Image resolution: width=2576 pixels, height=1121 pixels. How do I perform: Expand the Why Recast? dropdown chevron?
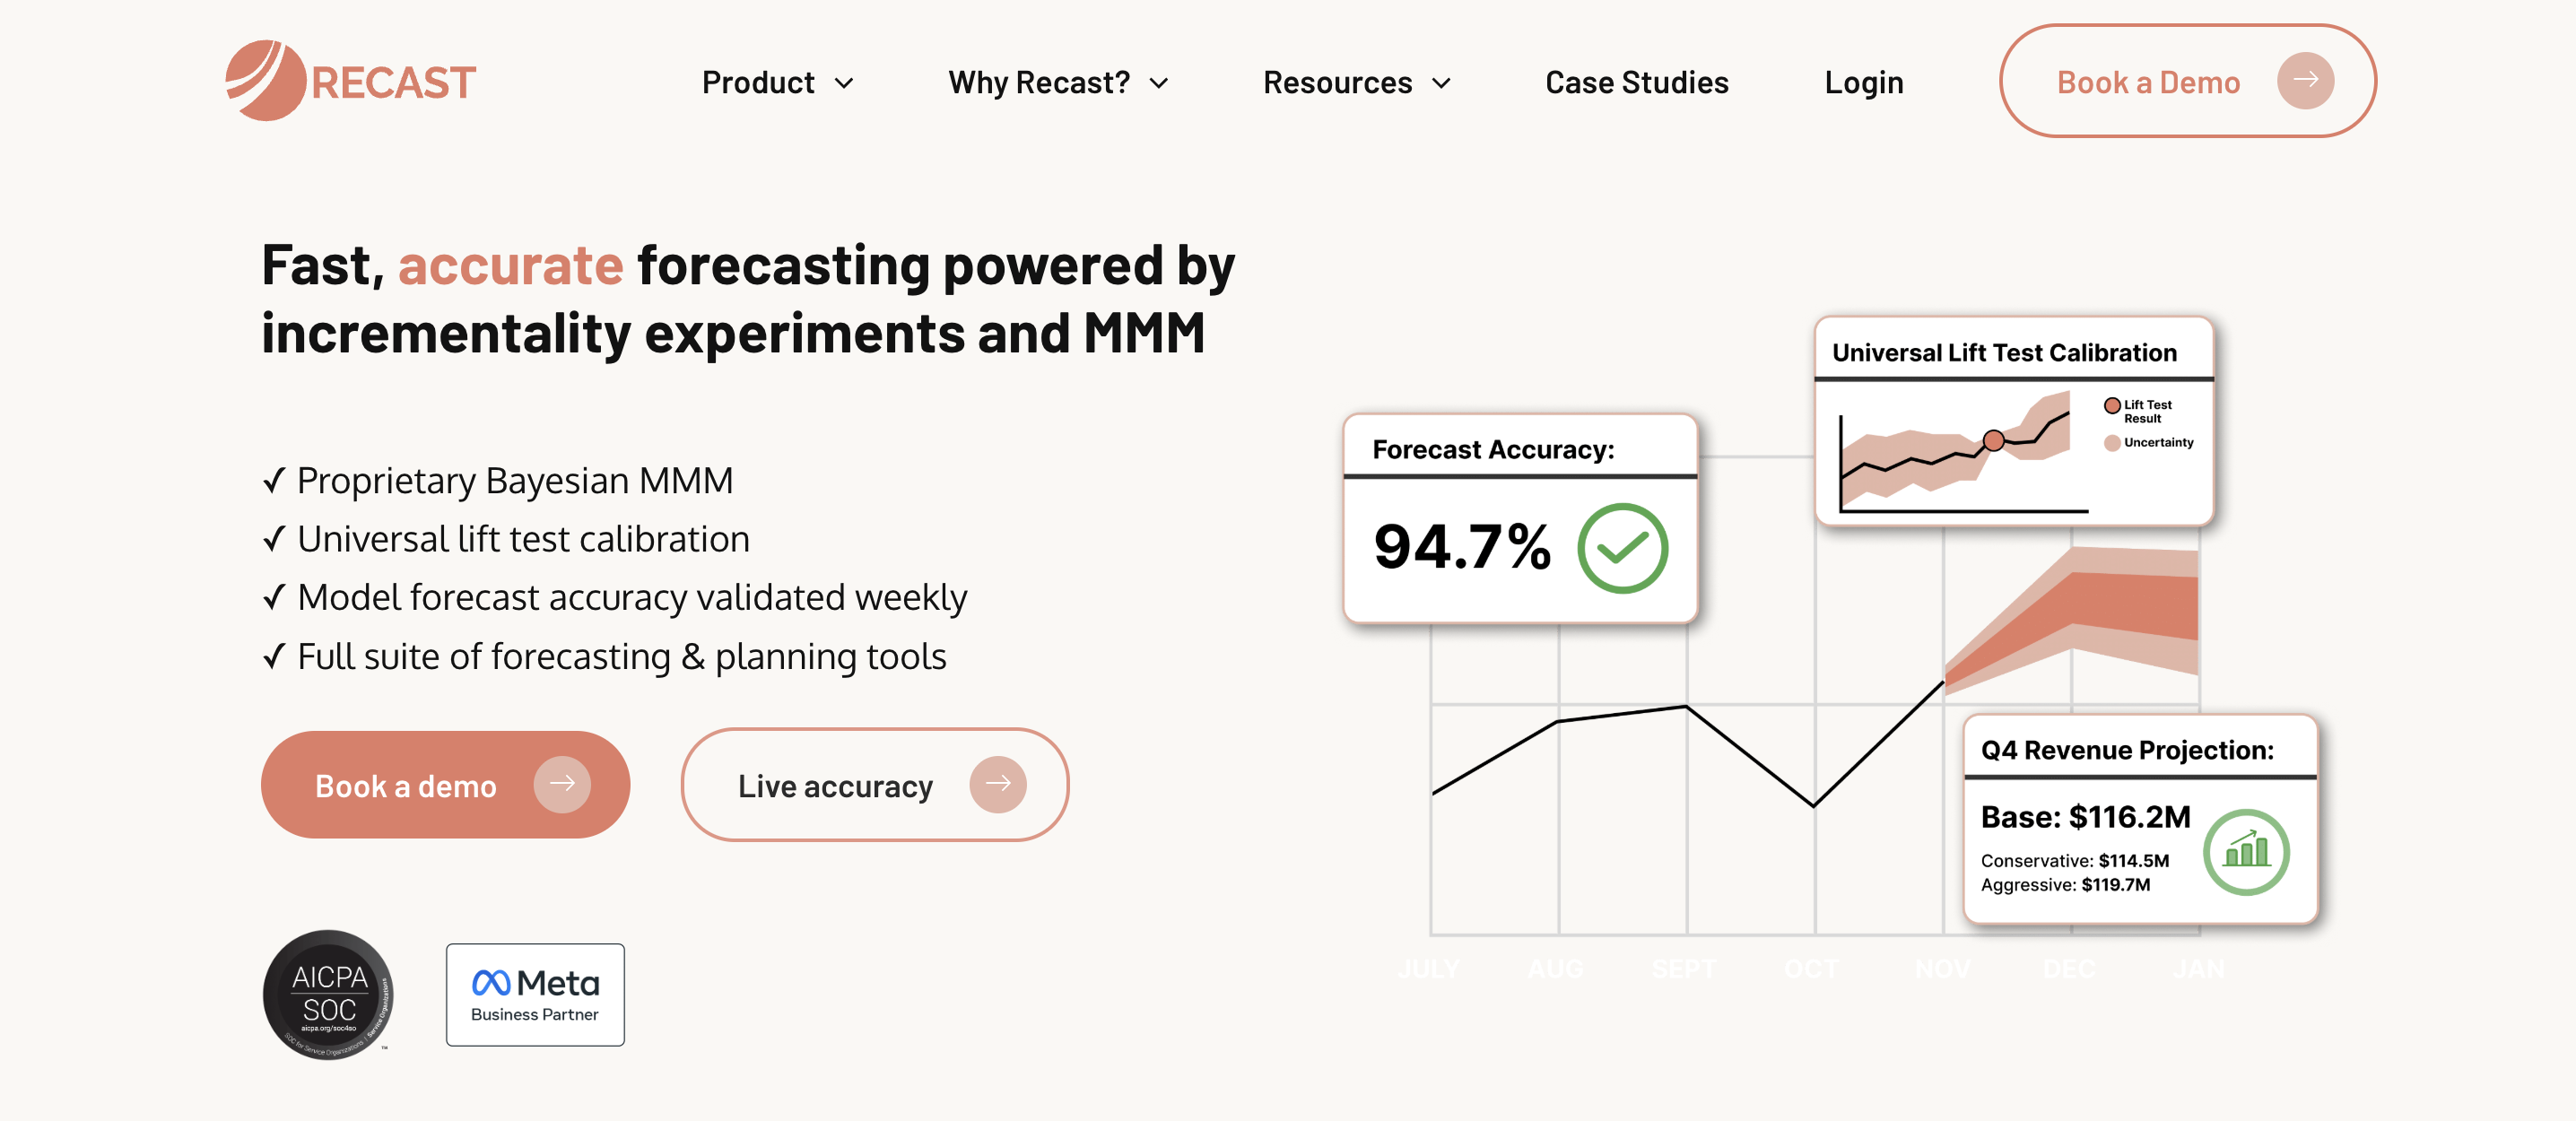tap(1159, 83)
